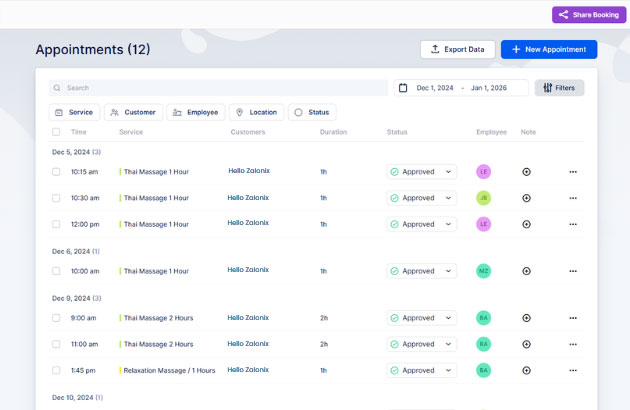Open the note icon for 10:00 am appointment
This screenshot has height=410, width=630.
click(526, 271)
